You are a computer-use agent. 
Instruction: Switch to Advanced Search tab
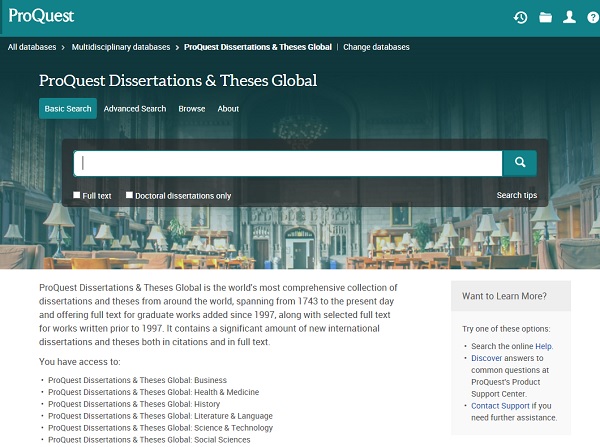click(135, 109)
